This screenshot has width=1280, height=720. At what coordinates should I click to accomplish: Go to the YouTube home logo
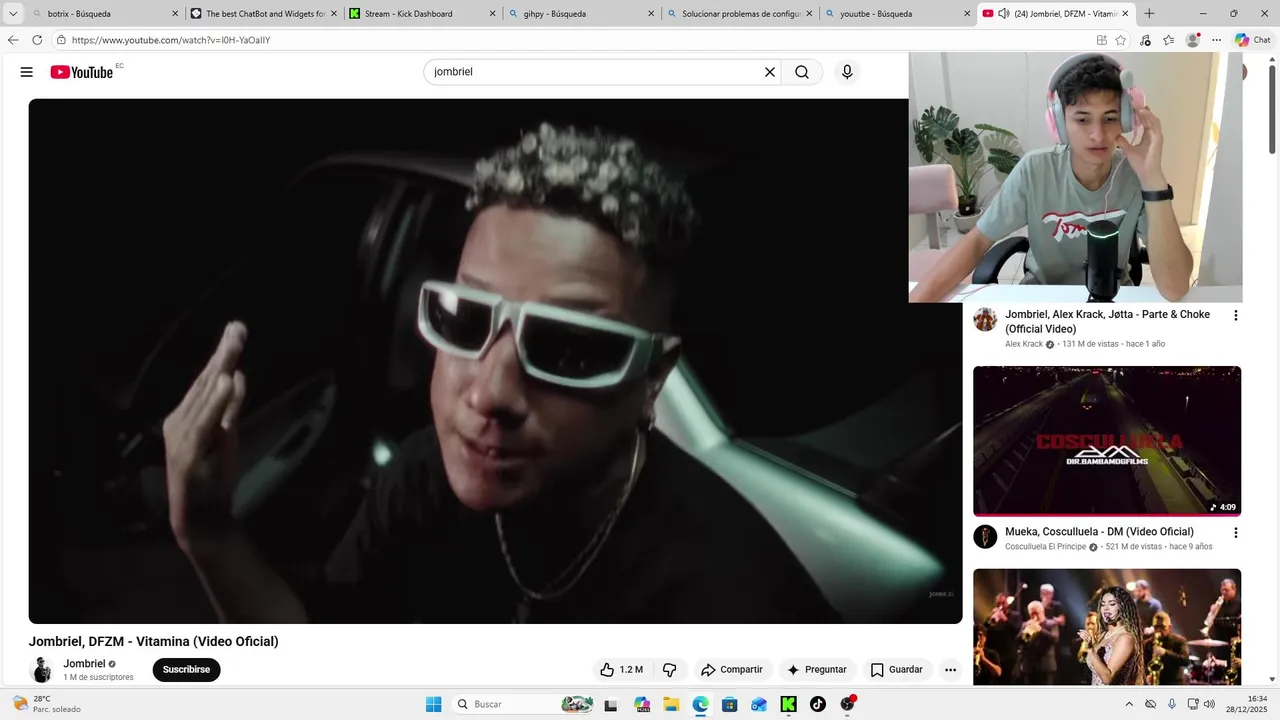click(82, 72)
